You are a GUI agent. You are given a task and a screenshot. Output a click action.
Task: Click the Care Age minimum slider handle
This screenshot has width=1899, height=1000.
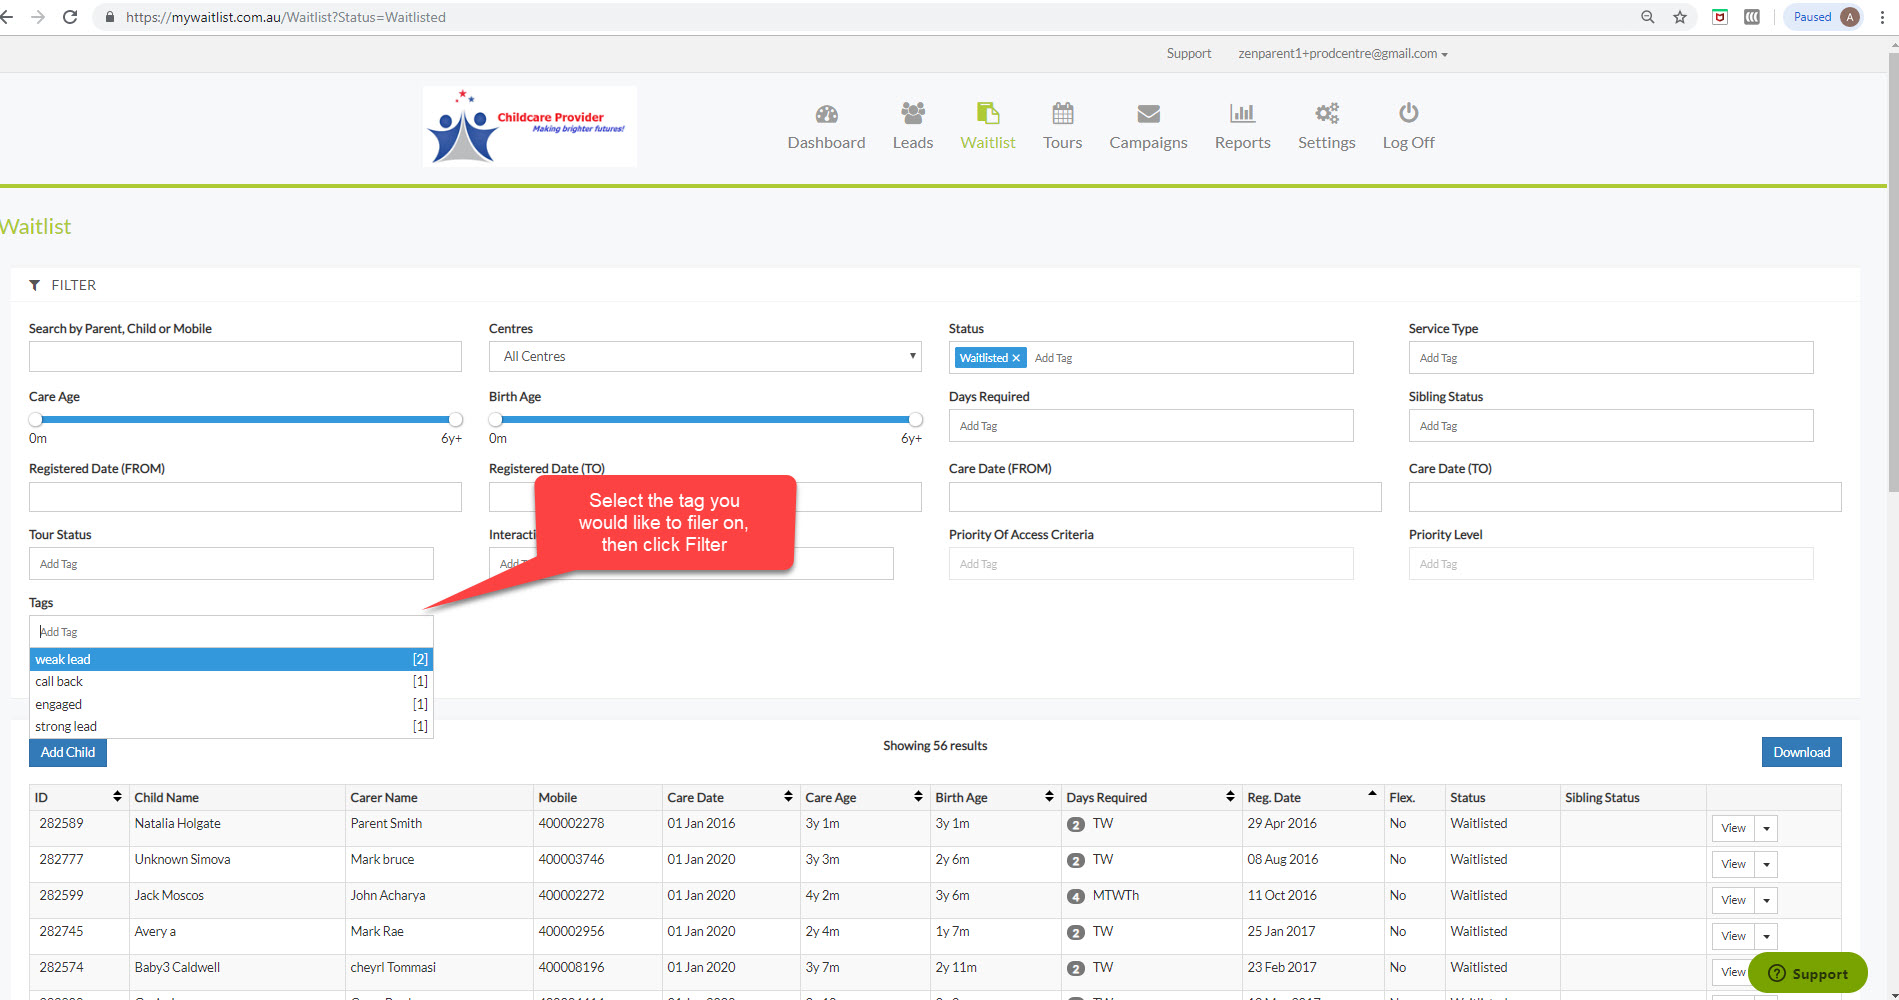(x=36, y=419)
